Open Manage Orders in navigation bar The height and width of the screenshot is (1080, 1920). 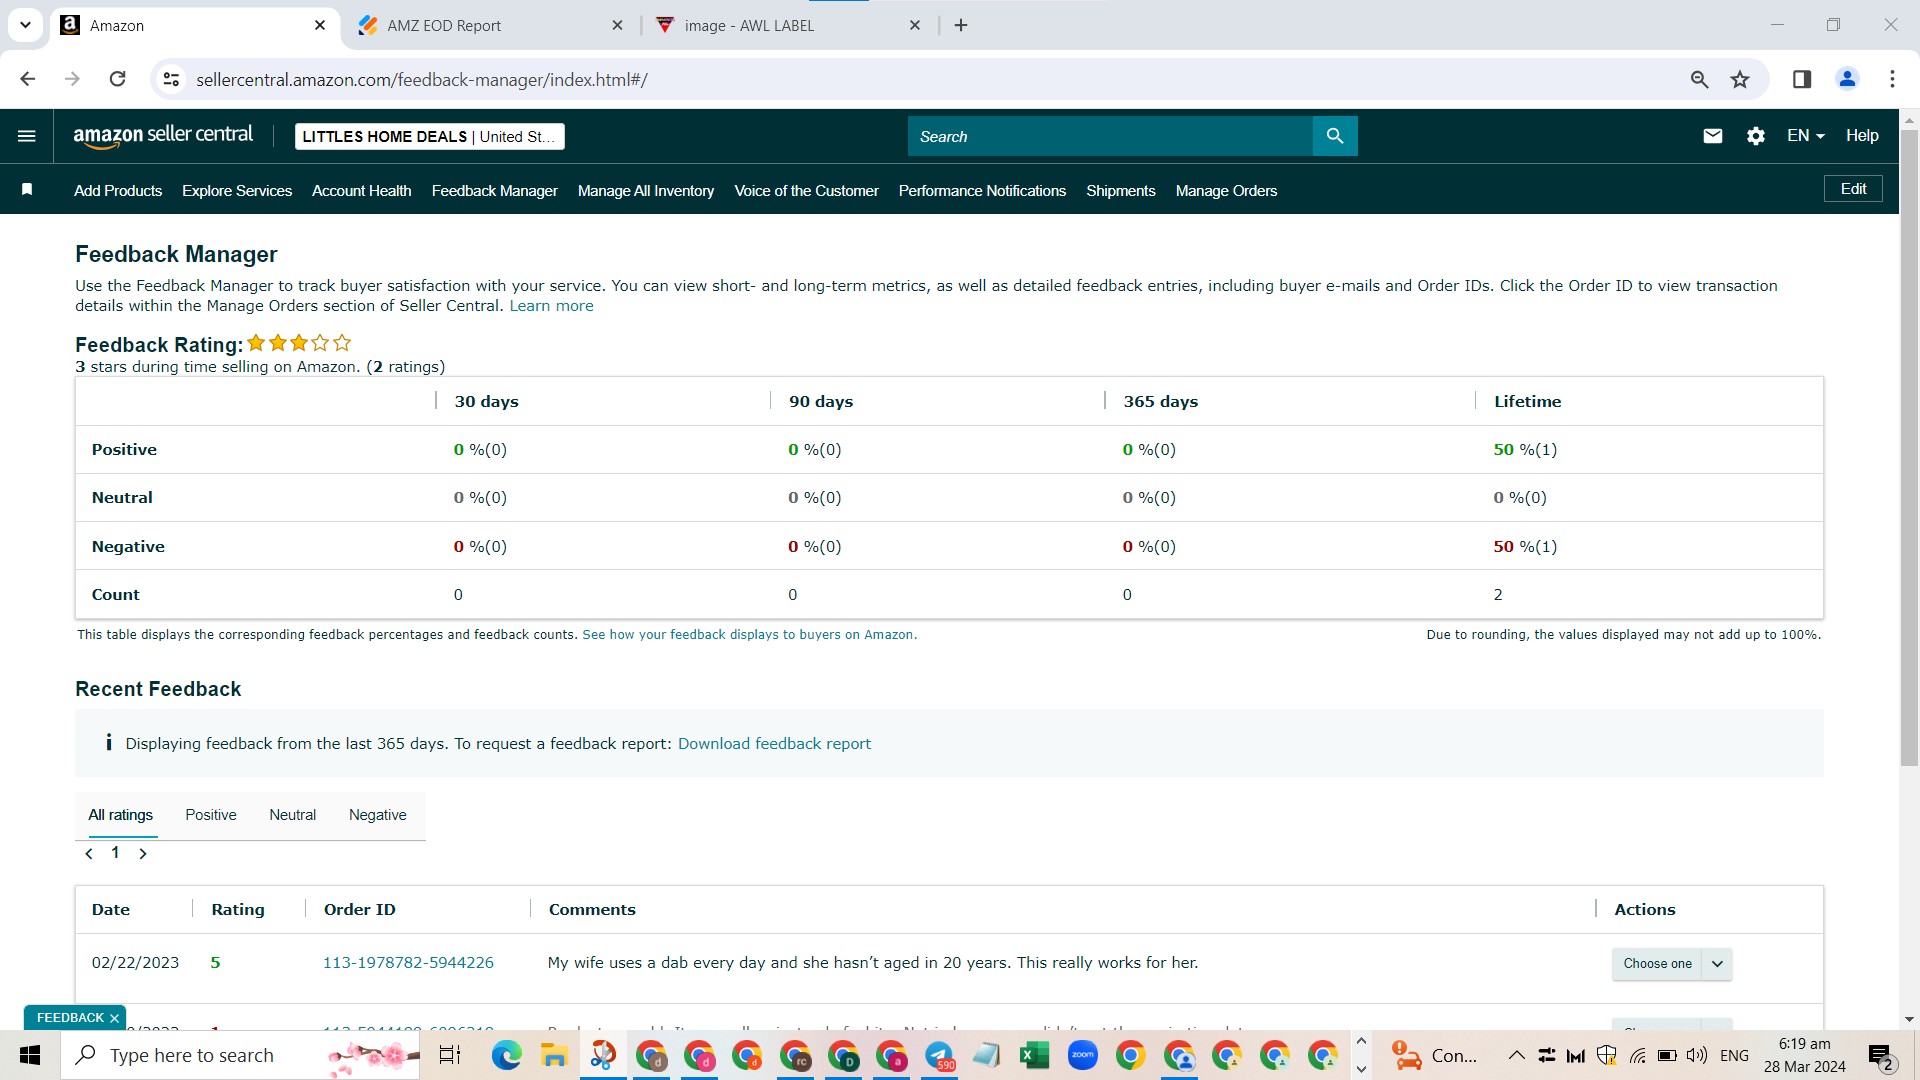coord(1227,191)
